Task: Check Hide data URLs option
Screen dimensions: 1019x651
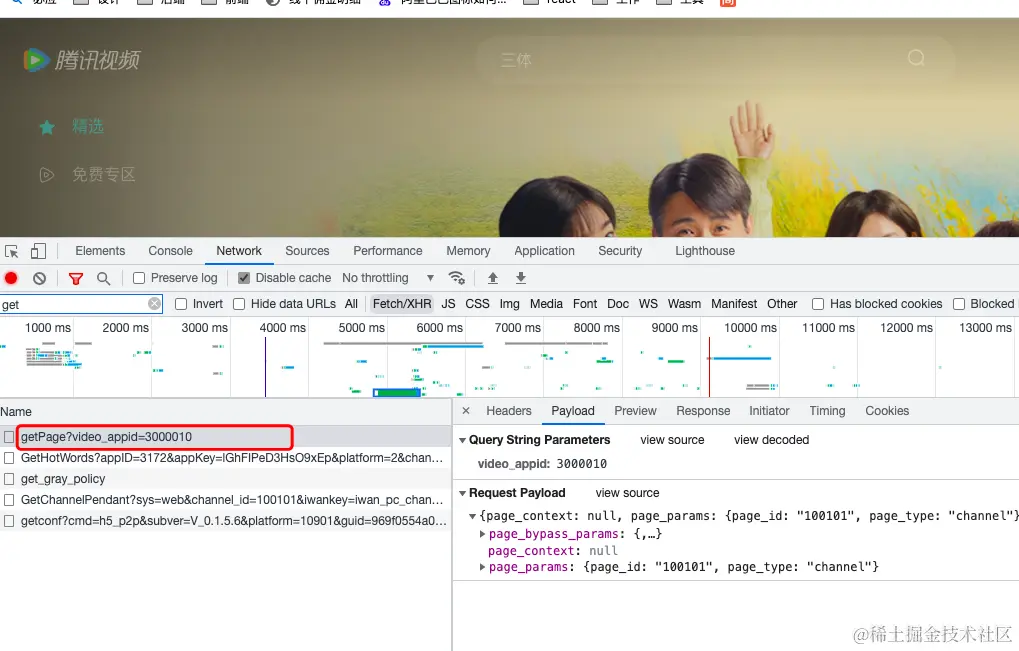Action: (239, 304)
